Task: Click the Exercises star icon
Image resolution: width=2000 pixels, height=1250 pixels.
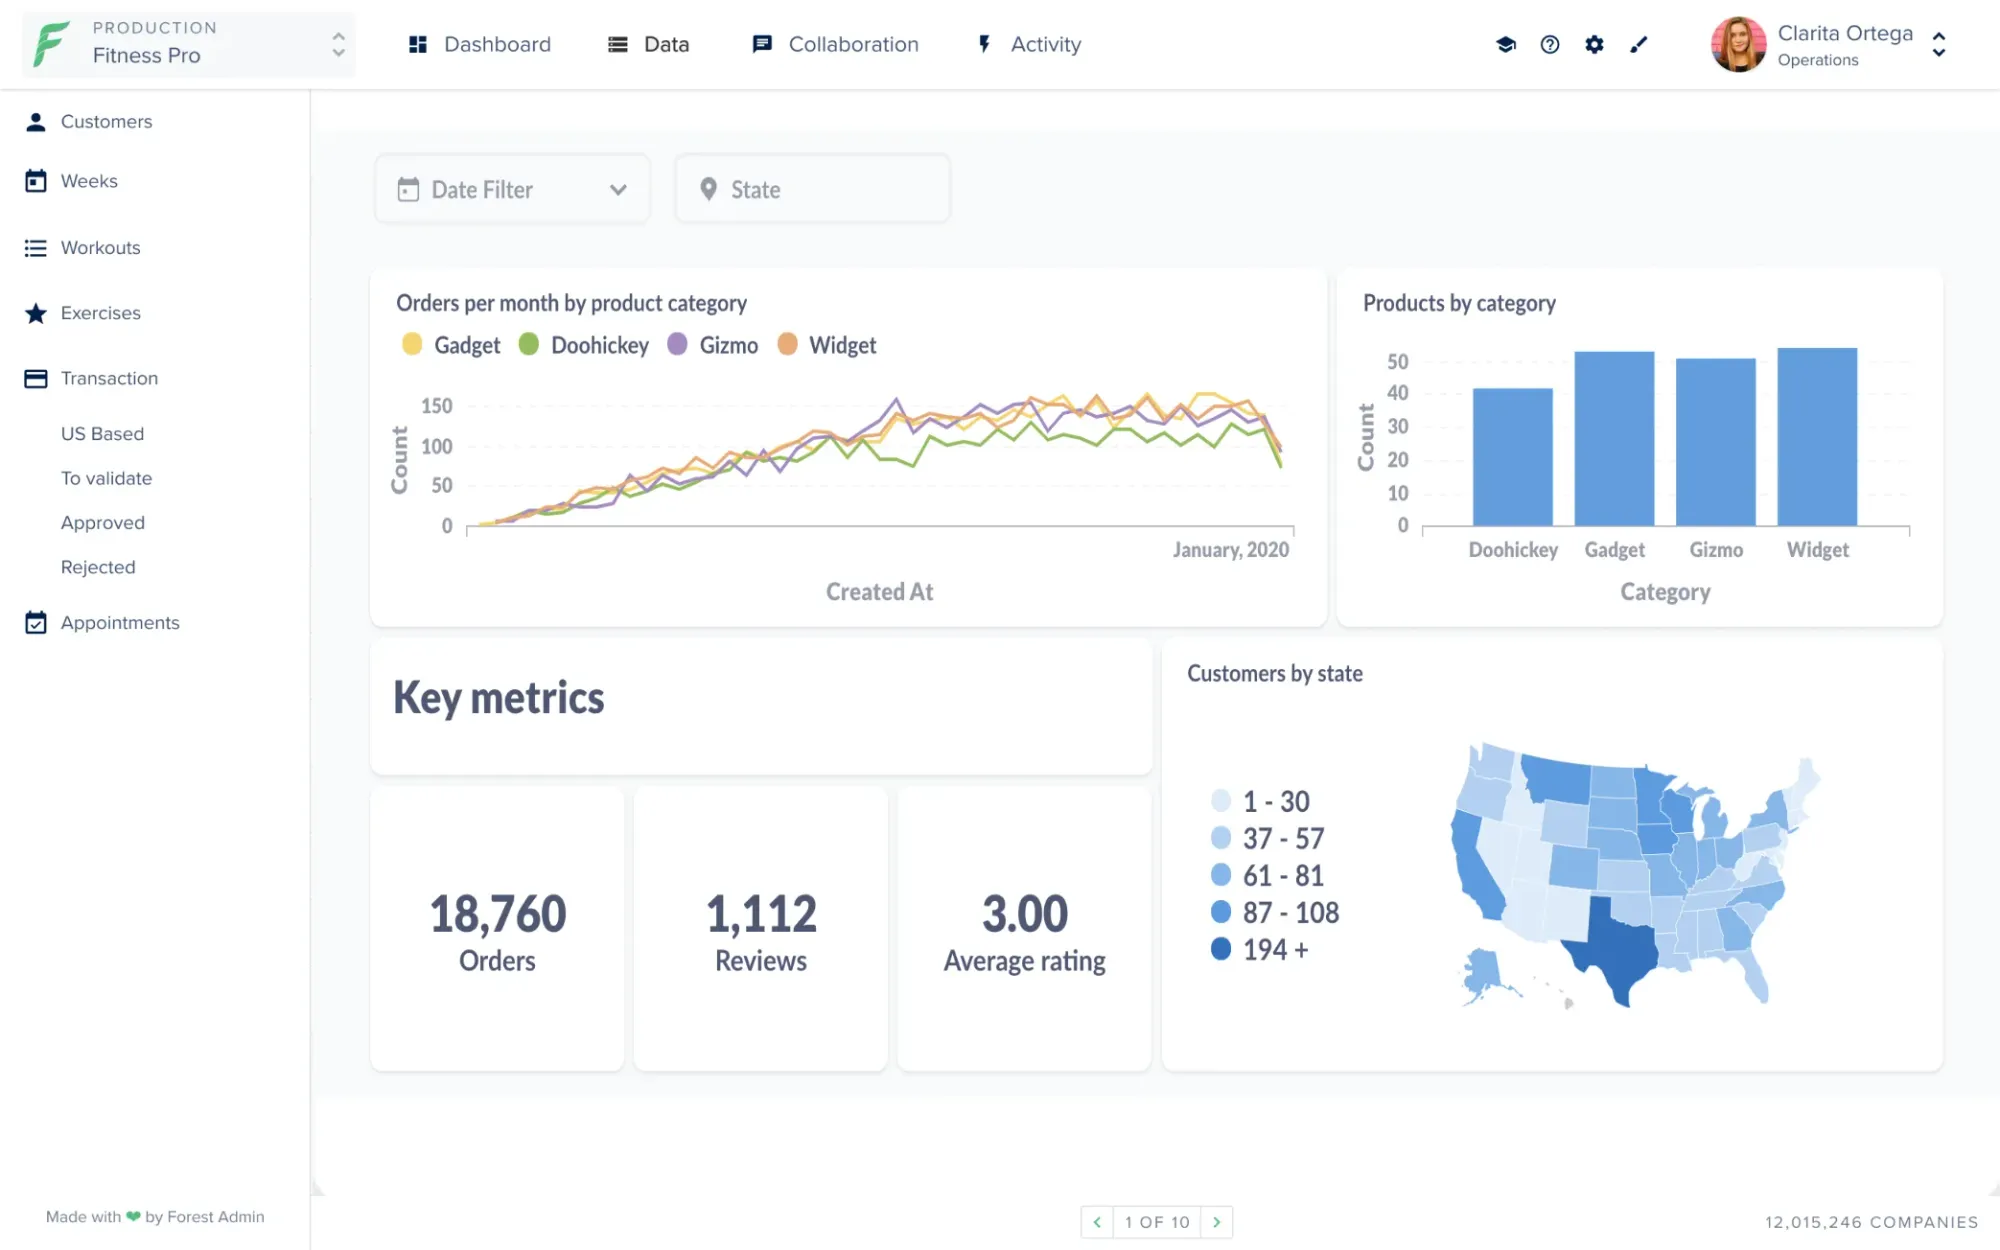Action: pos(36,313)
